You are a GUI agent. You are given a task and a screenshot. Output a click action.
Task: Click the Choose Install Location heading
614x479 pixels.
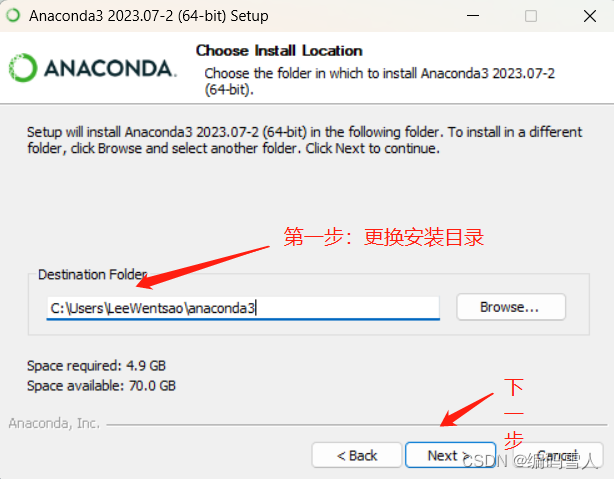(x=279, y=51)
